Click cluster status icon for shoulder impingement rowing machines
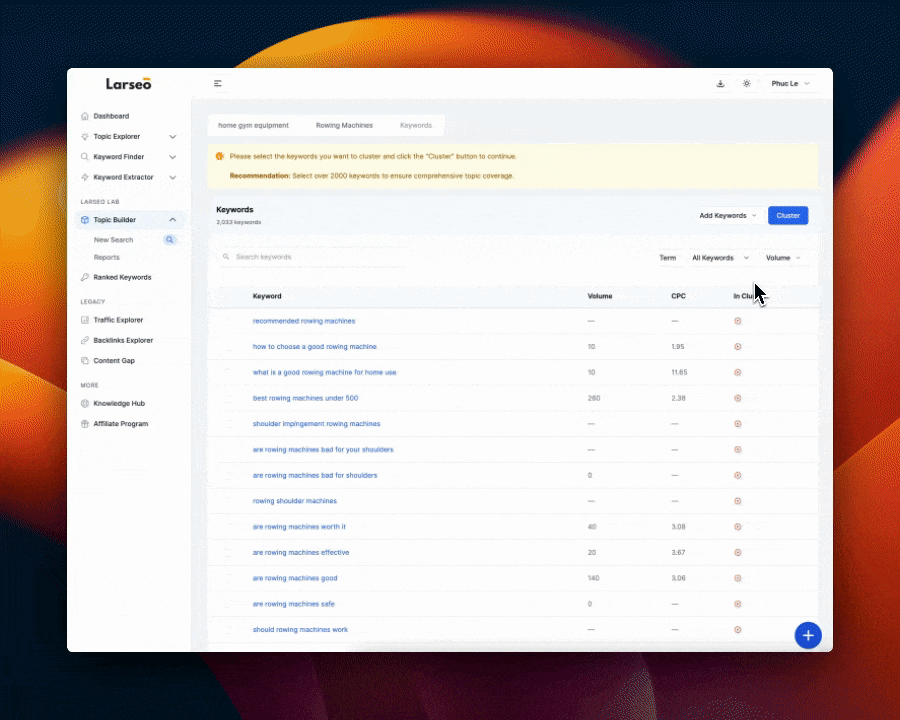This screenshot has height=720, width=900. coord(738,424)
